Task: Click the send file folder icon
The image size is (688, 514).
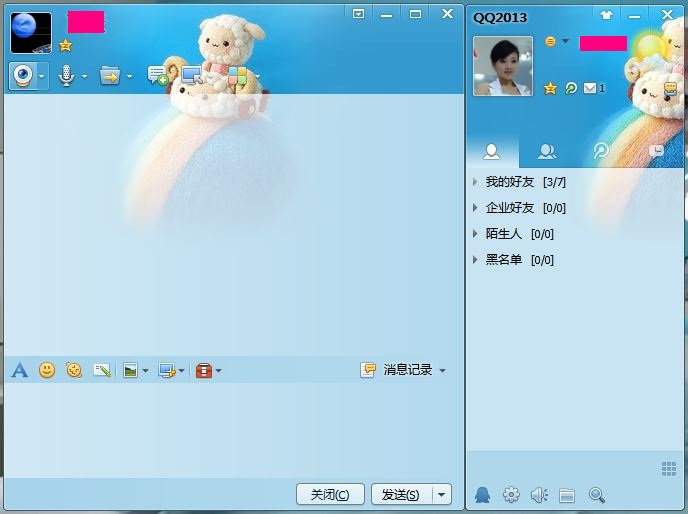Action: click(110, 75)
